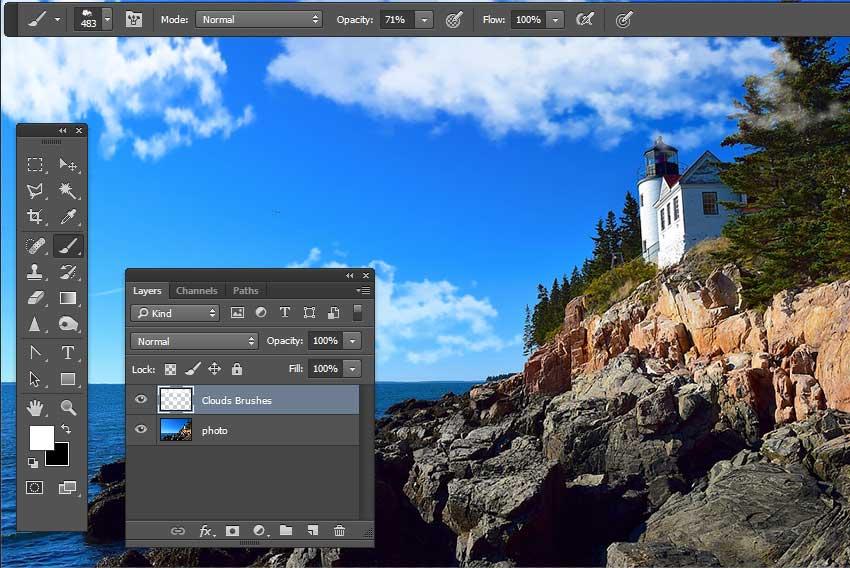Open the Flow slider arrow
This screenshot has height=568, width=850.
click(x=555, y=20)
